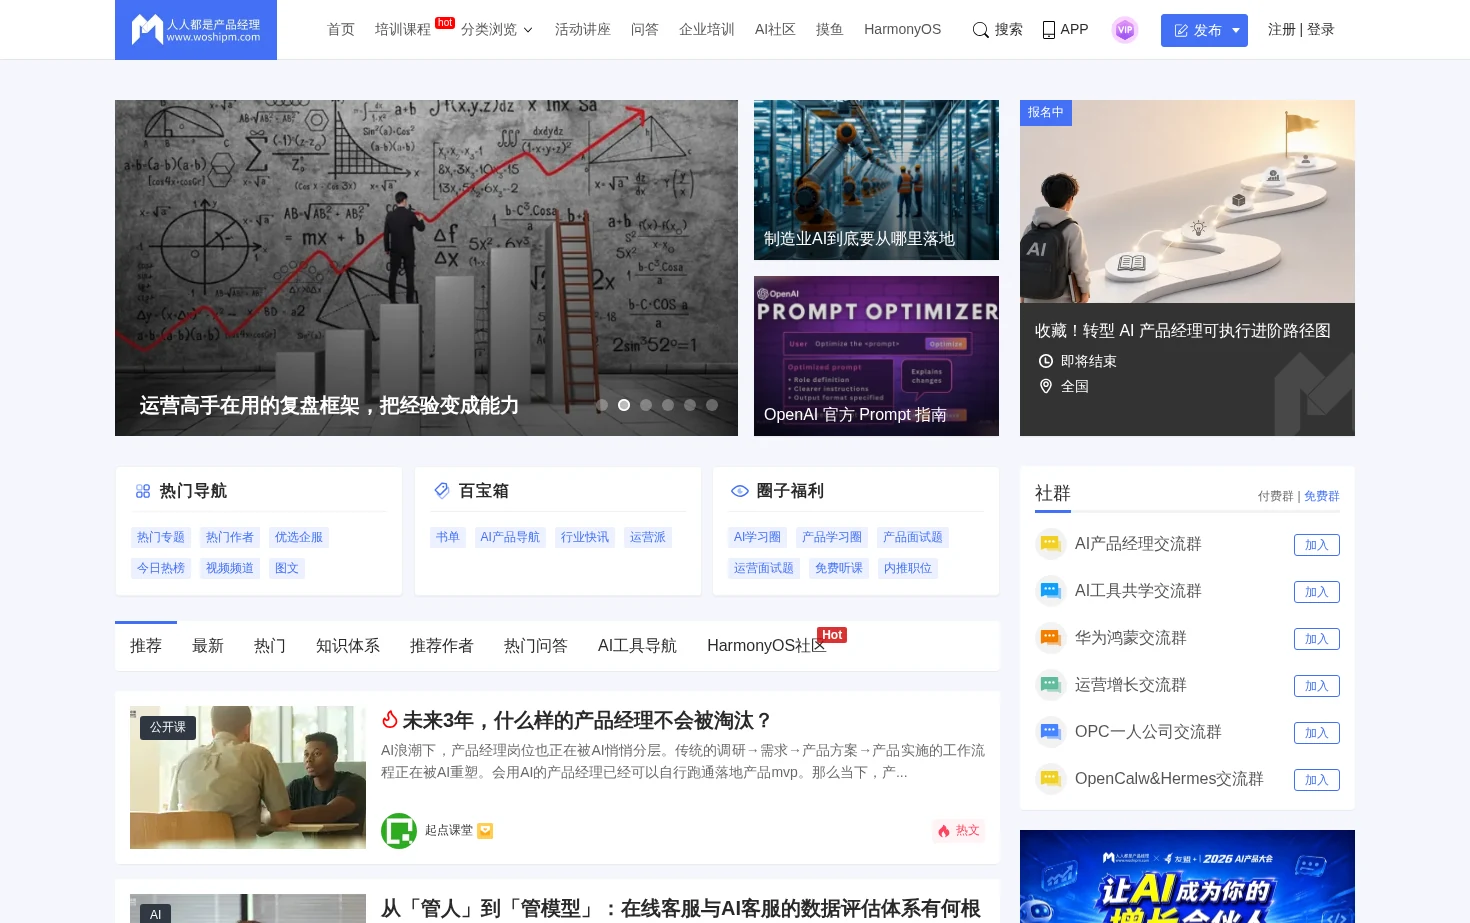Open the VIP badge icon
The width and height of the screenshot is (1470, 923).
(x=1125, y=30)
